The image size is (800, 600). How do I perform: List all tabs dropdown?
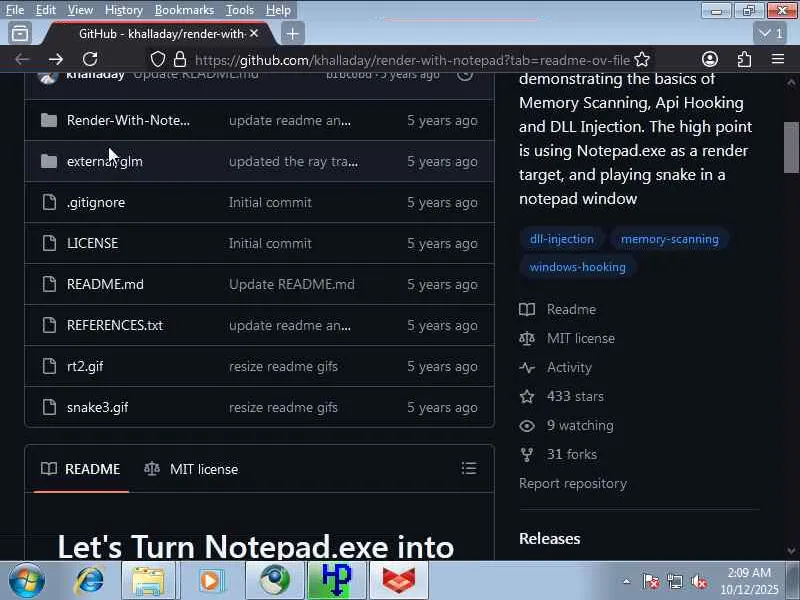click(771, 34)
